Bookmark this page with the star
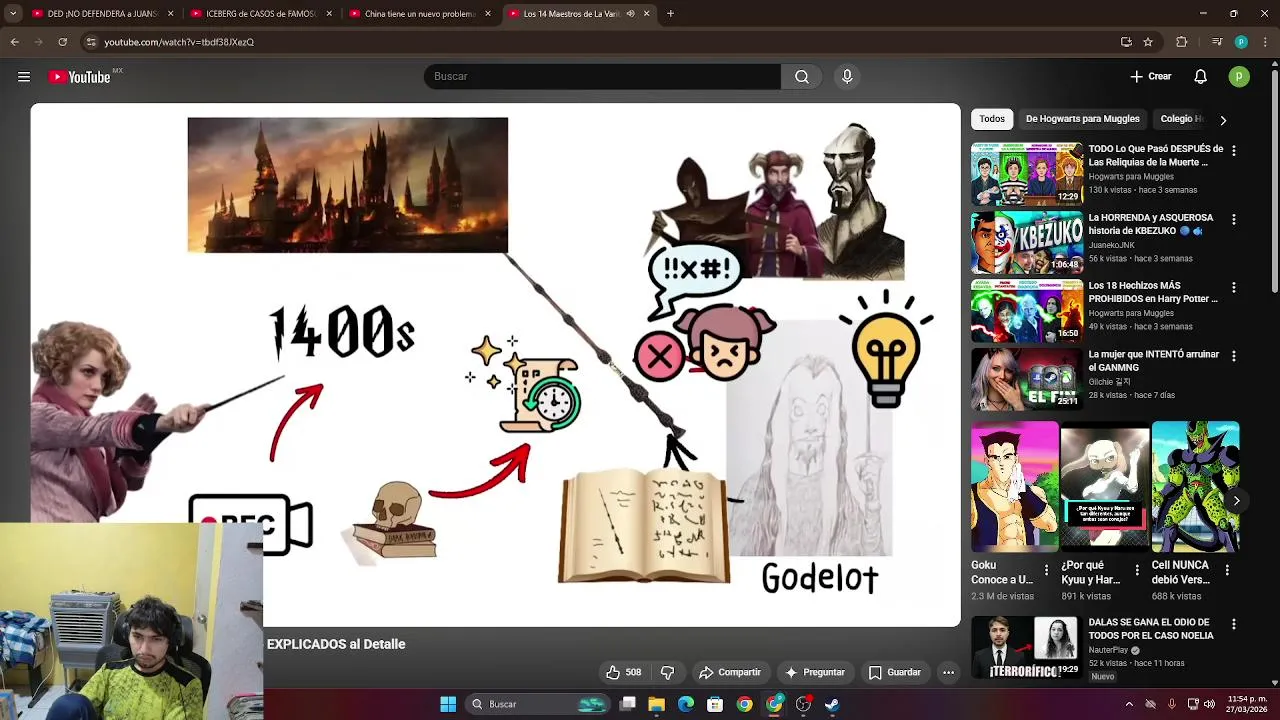The height and width of the screenshot is (720, 1280). click(1148, 42)
